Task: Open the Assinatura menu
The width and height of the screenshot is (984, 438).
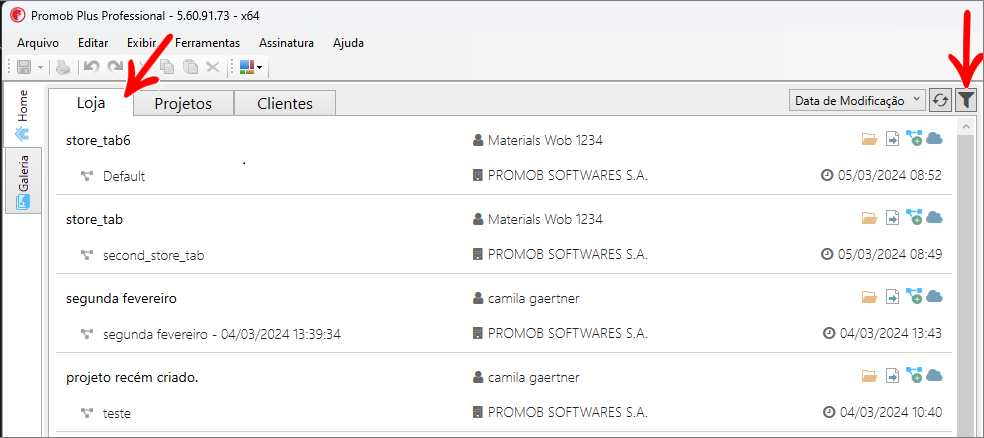Action: coord(286,43)
